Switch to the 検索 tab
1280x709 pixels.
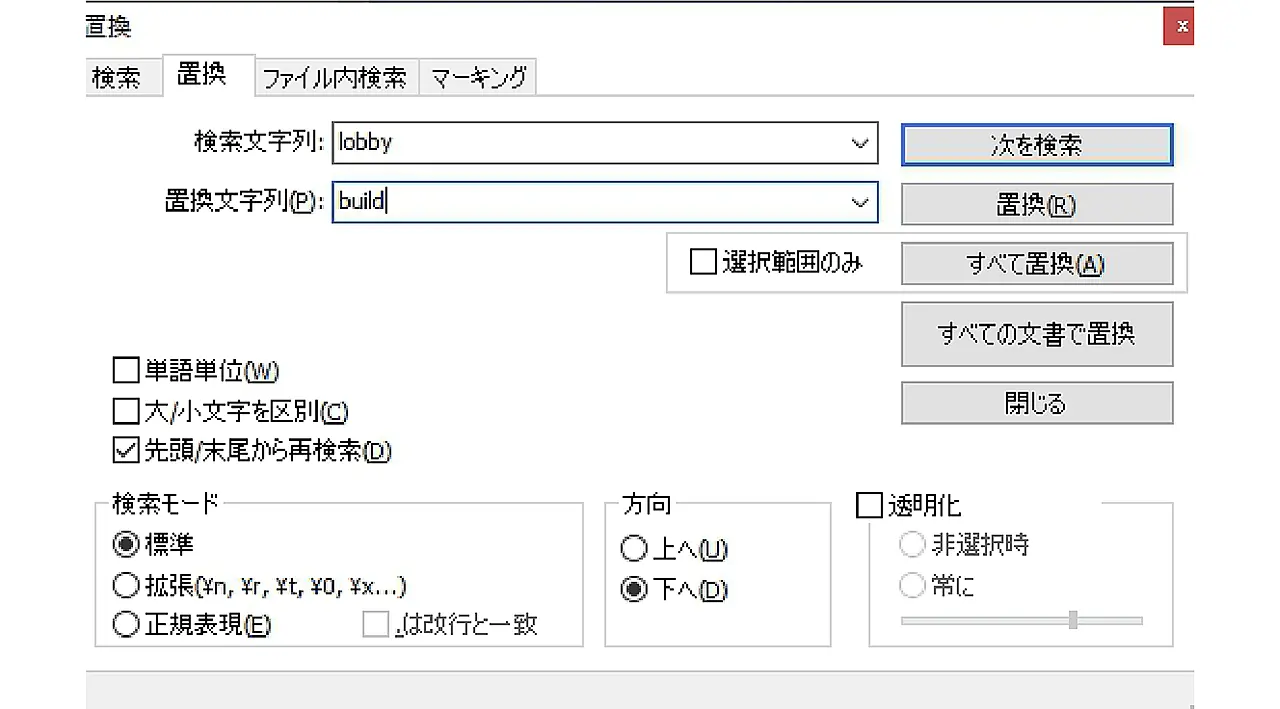[116, 78]
